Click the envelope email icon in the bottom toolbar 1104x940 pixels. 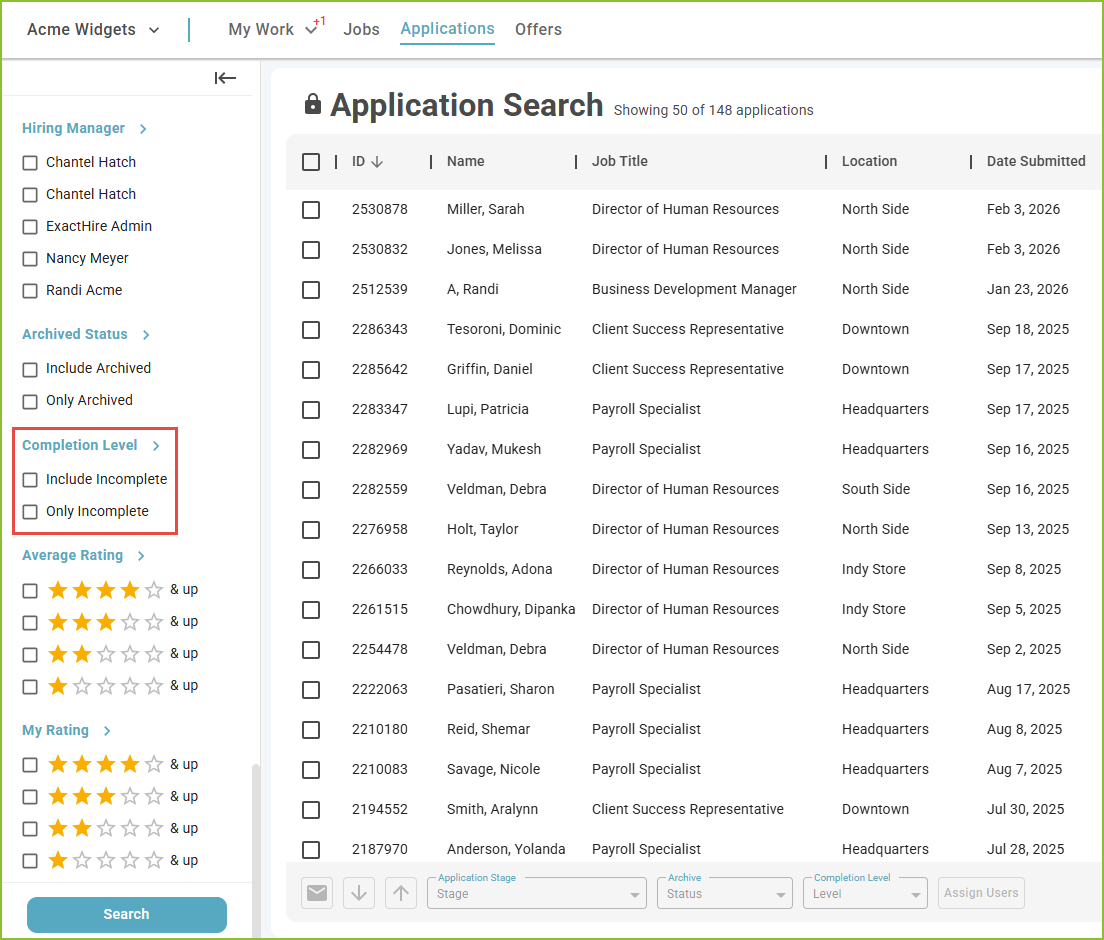click(x=317, y=893)
